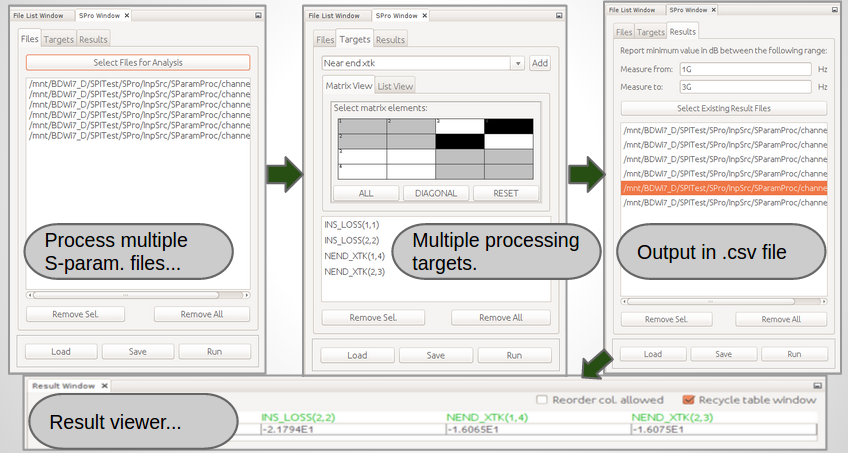Close the Result Window tab
The height and width of the screenshot is (453, 848).
[104, 386]
